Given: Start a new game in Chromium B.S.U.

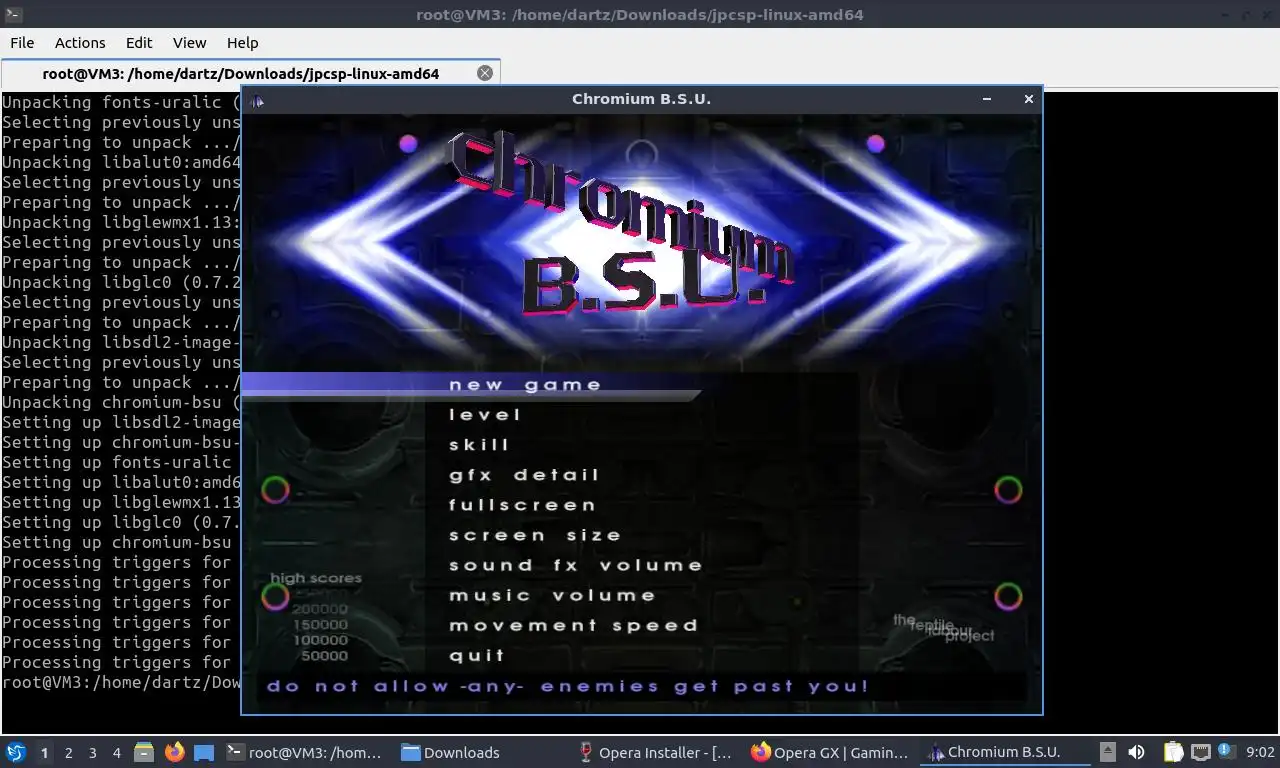Looking at the screenshot, I should click(x=525, y=385).
